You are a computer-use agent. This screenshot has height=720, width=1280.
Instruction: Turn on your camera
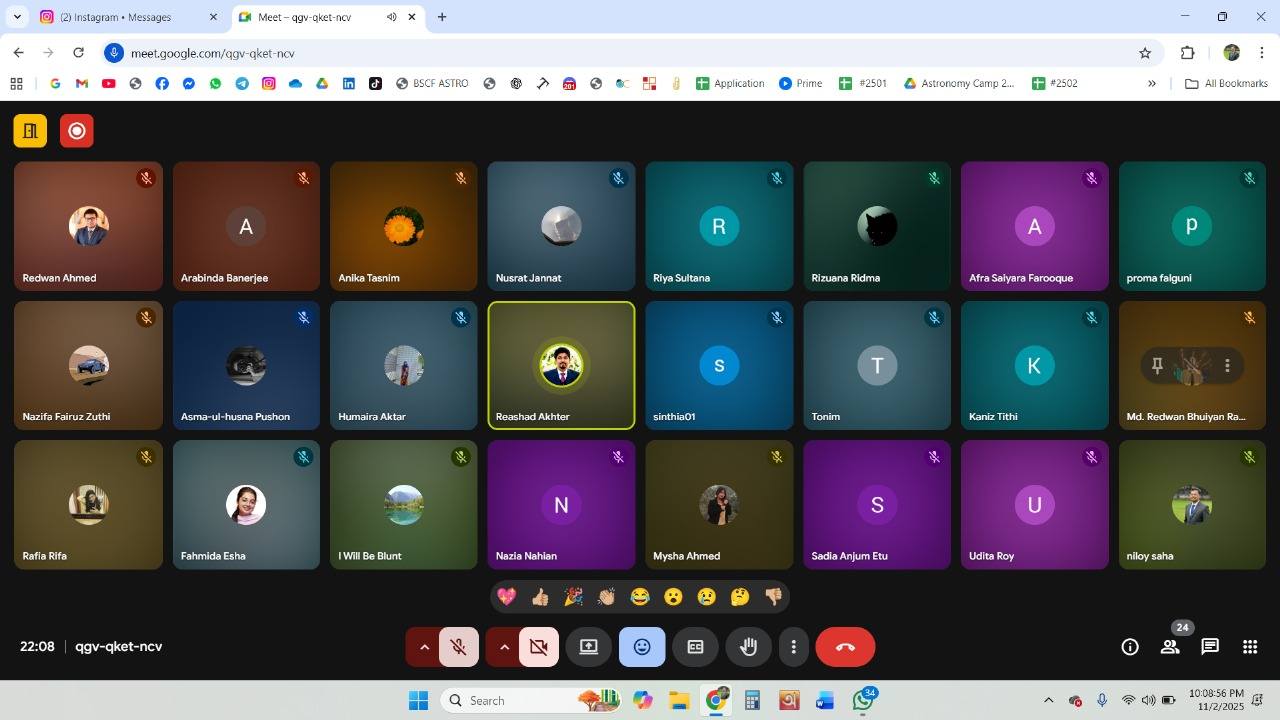[538, 647]
